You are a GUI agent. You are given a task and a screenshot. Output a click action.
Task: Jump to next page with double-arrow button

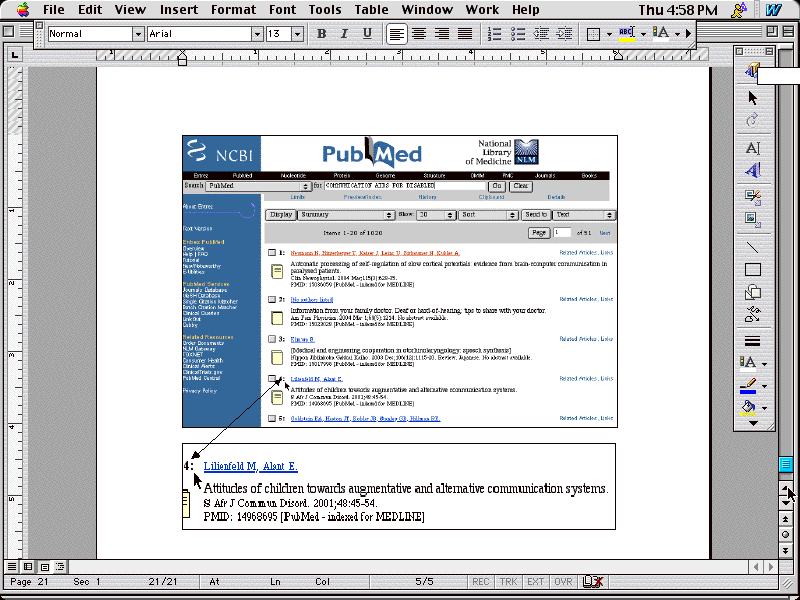(785, 550)
